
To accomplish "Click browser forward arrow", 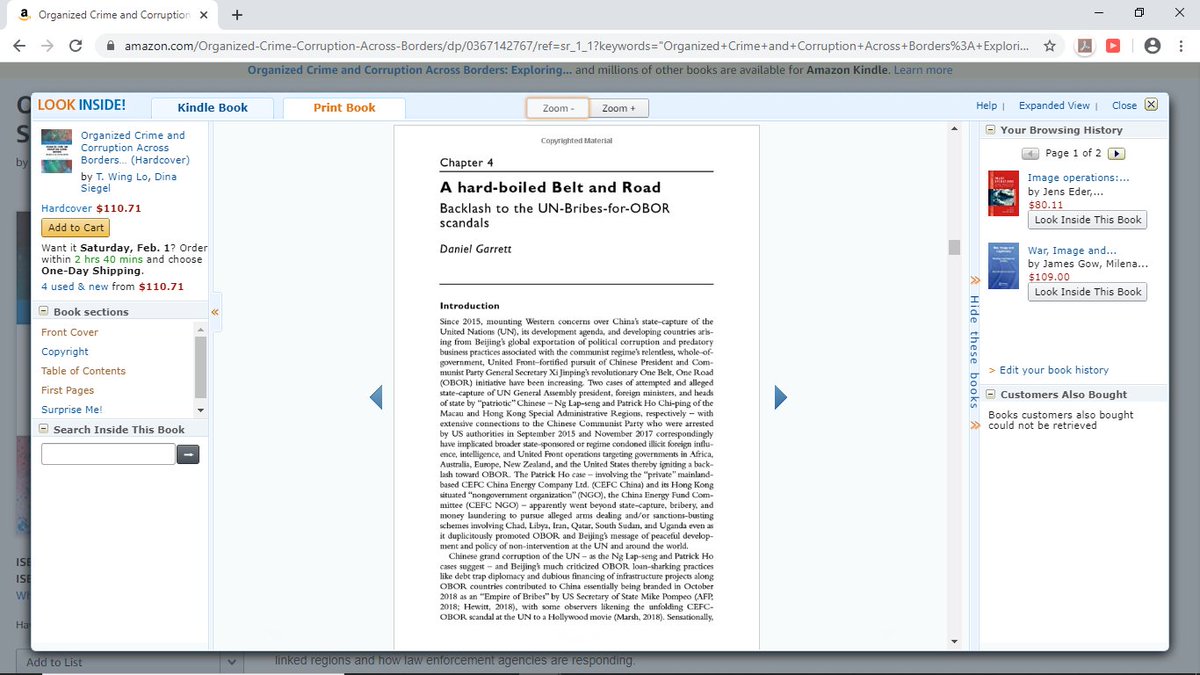I will [x=47, y=46].
